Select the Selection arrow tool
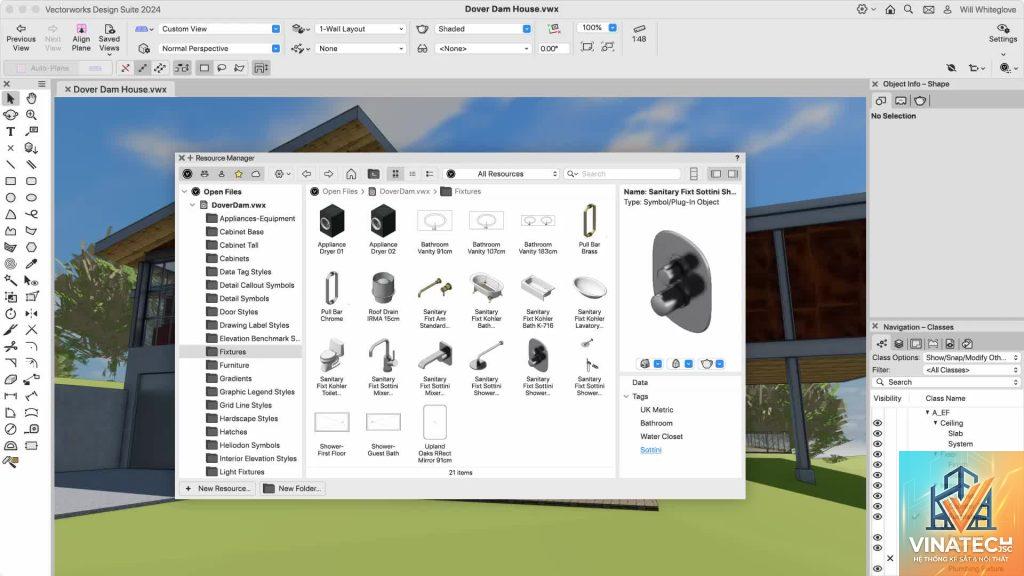 tap(10, 99)
